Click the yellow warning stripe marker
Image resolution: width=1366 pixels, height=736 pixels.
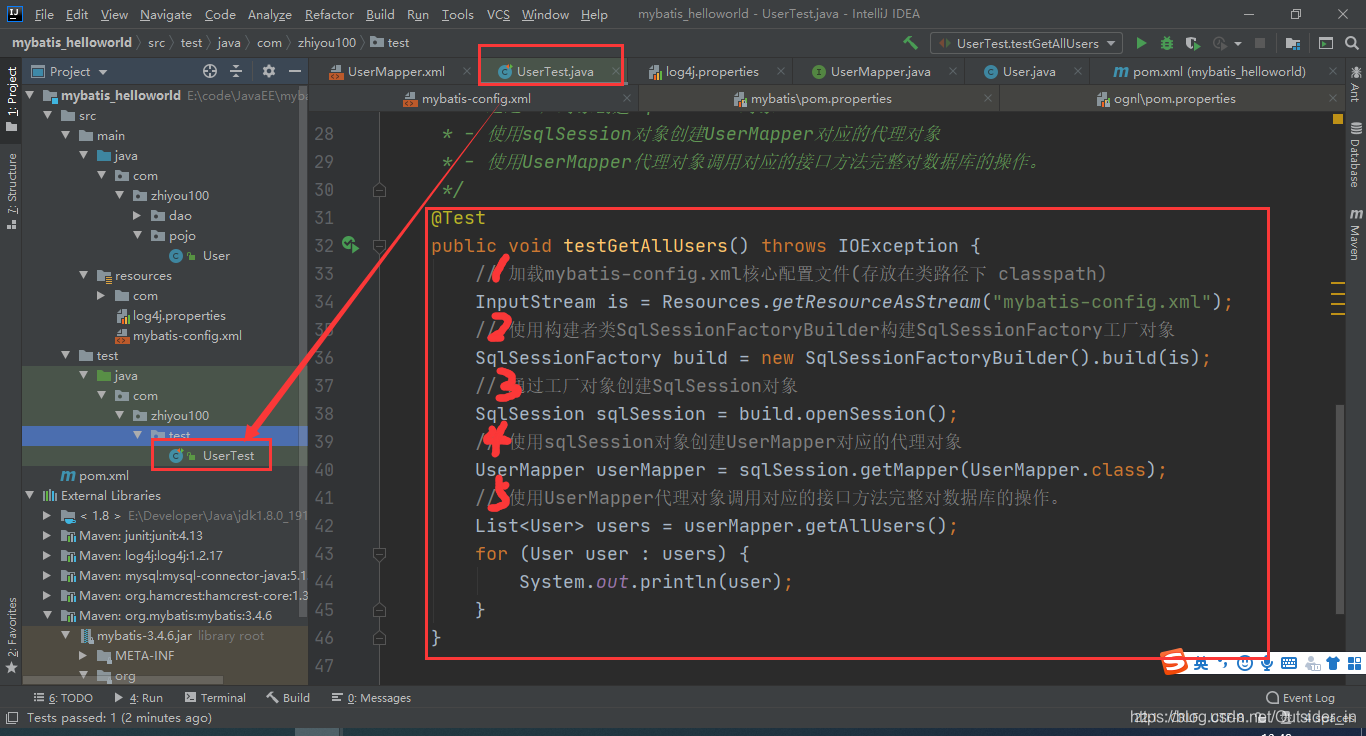tap(1339, 119)
